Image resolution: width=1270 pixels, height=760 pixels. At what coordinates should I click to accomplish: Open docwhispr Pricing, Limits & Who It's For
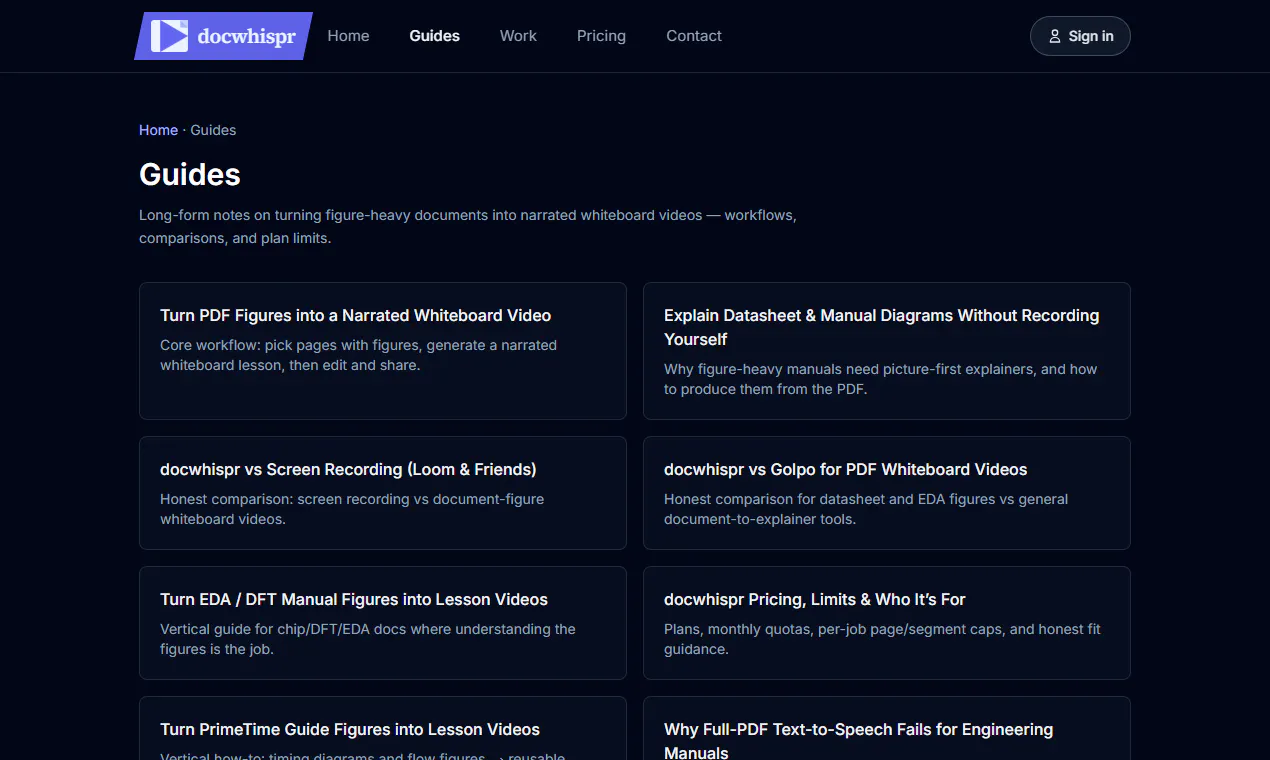[887, 623]
